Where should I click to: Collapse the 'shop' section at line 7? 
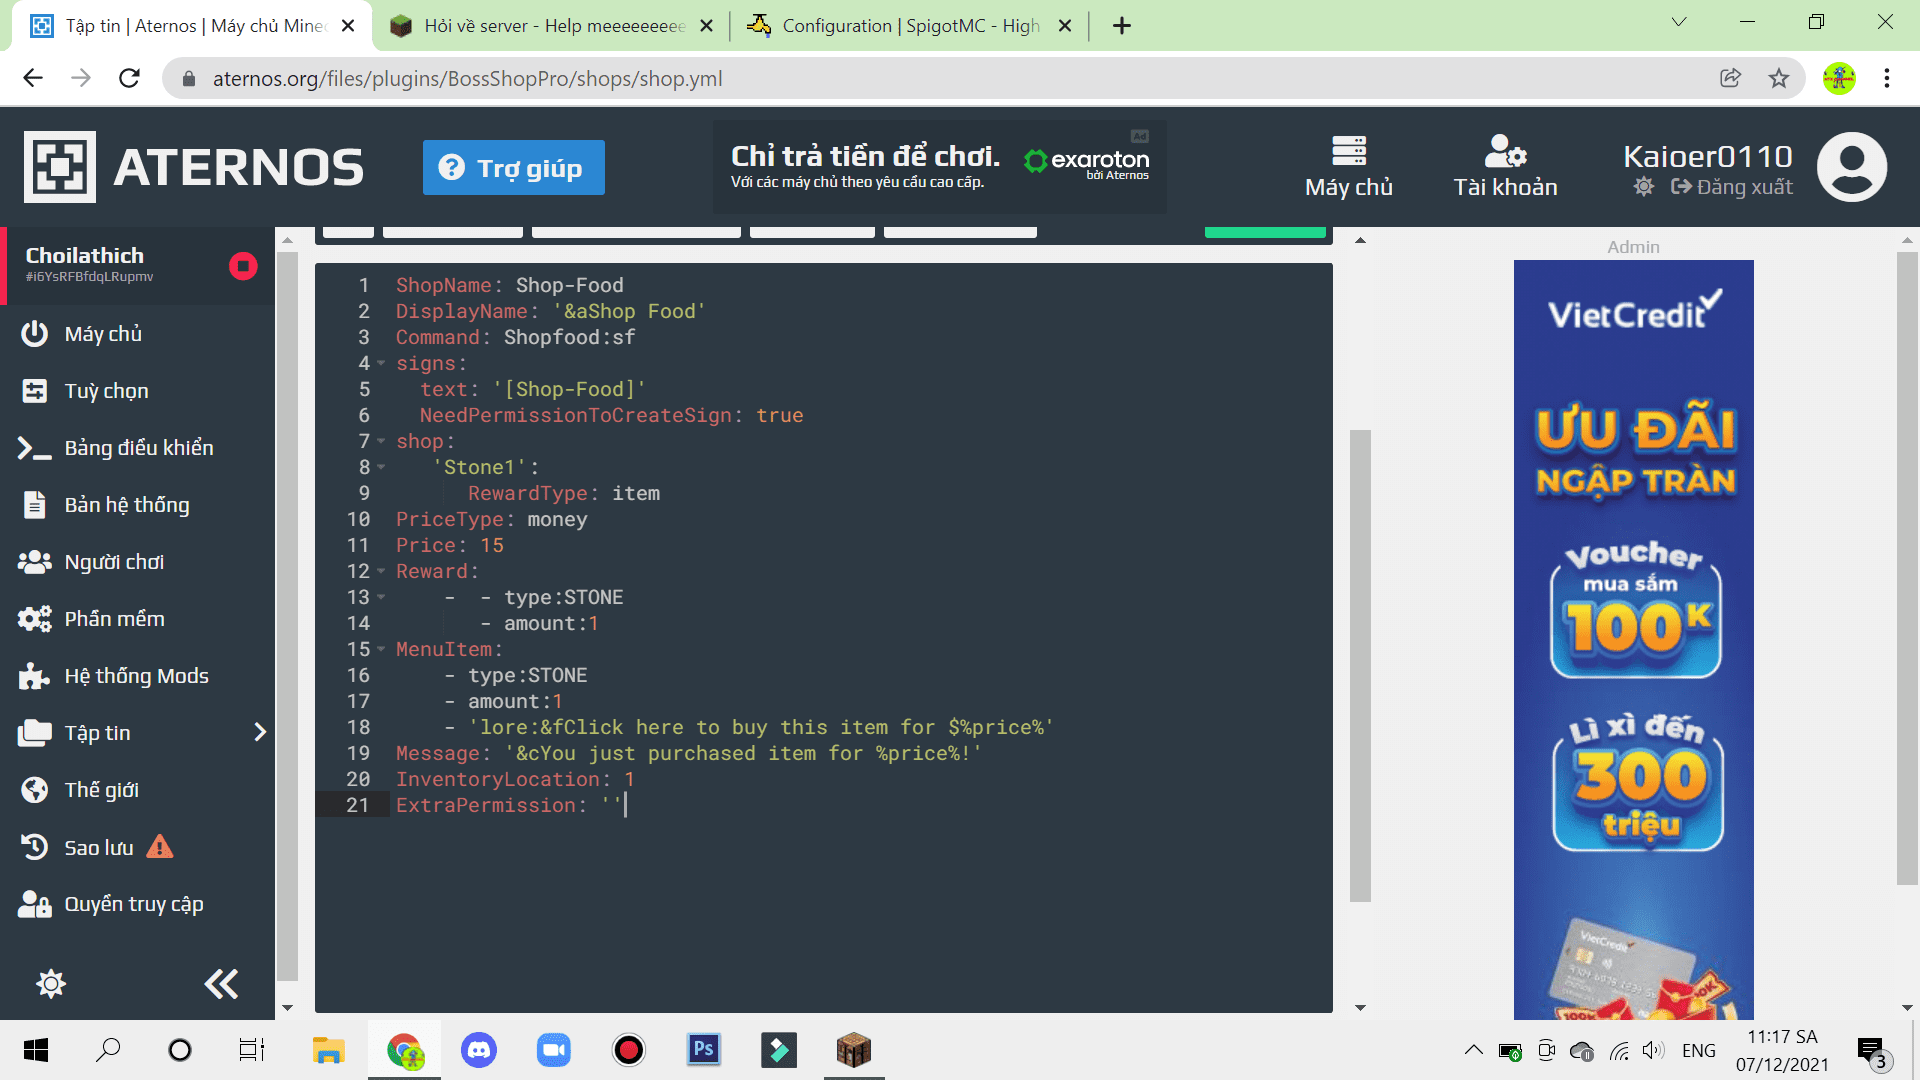click(x=381, y=442)
